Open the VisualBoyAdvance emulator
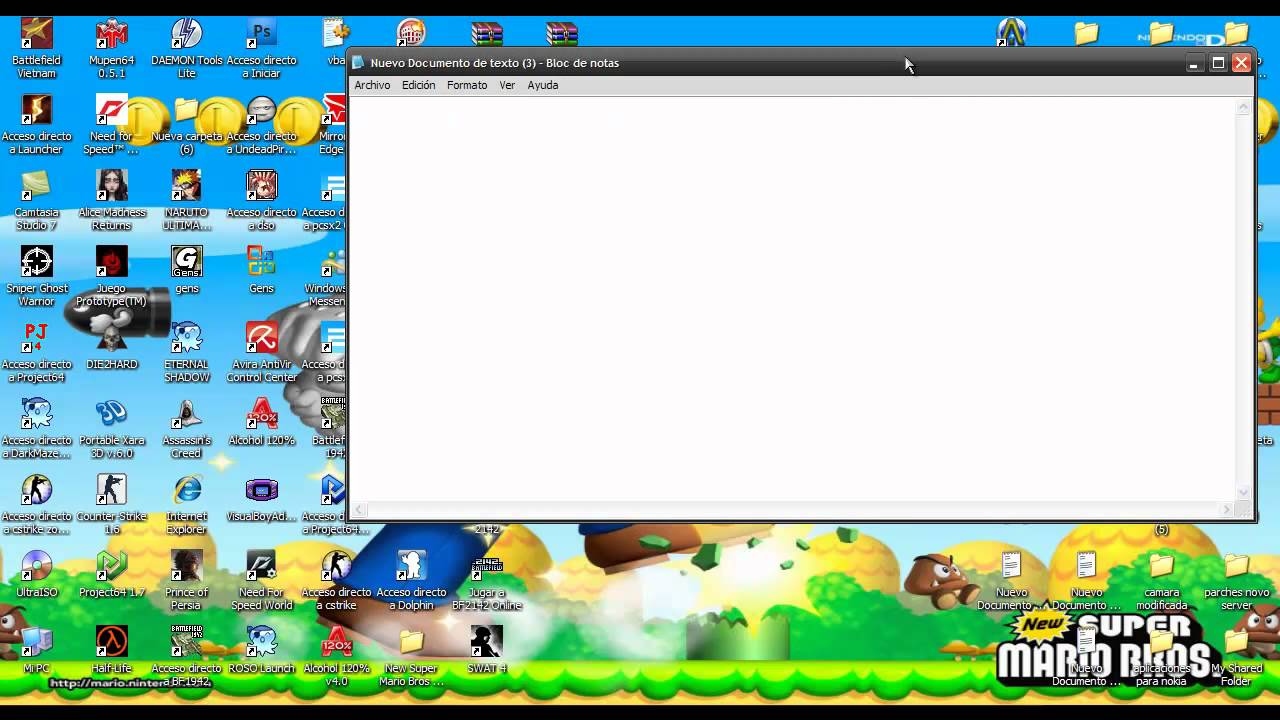Image resolution: width=1280 pixels, height=720 pixels. point(261,492)
